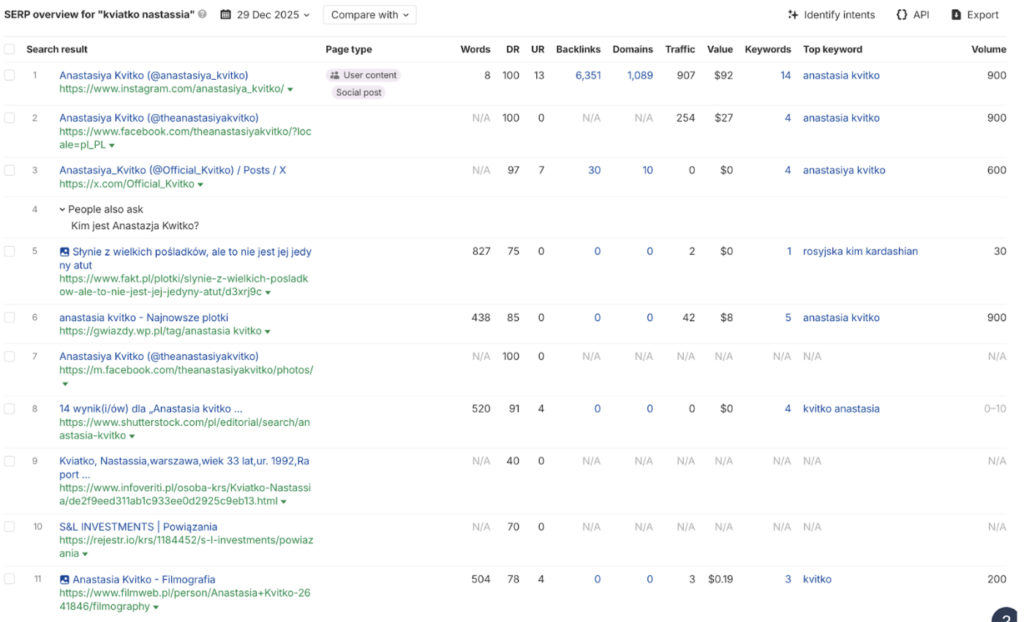Open the "rosyjska kim kardashian" top keyword link
The width and height of the screenshot is (1024, 622).
point(859,252)
